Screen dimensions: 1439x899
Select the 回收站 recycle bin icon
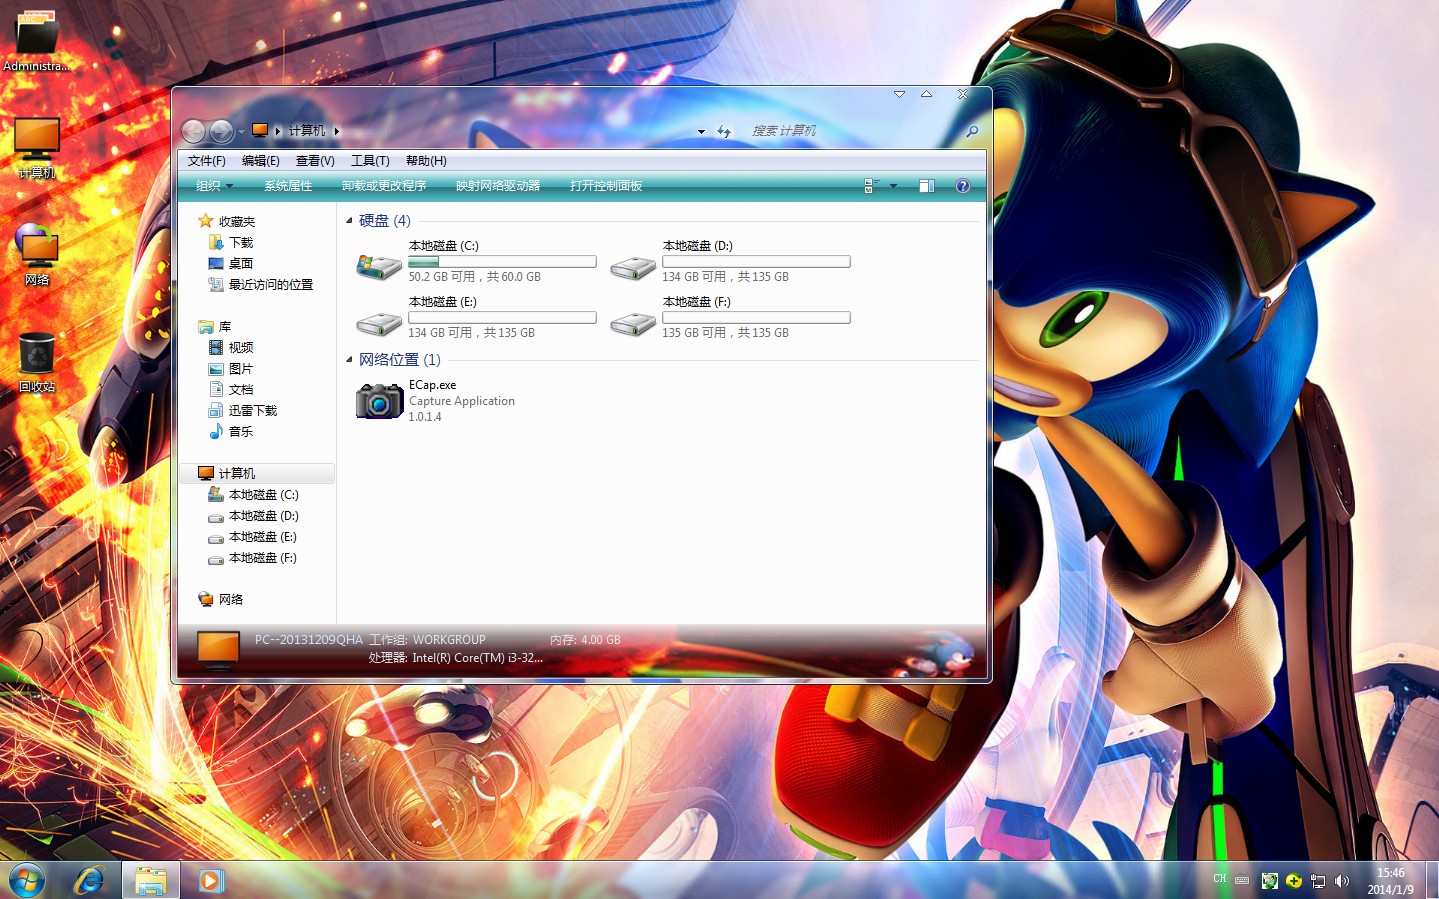tap(37, 361)
